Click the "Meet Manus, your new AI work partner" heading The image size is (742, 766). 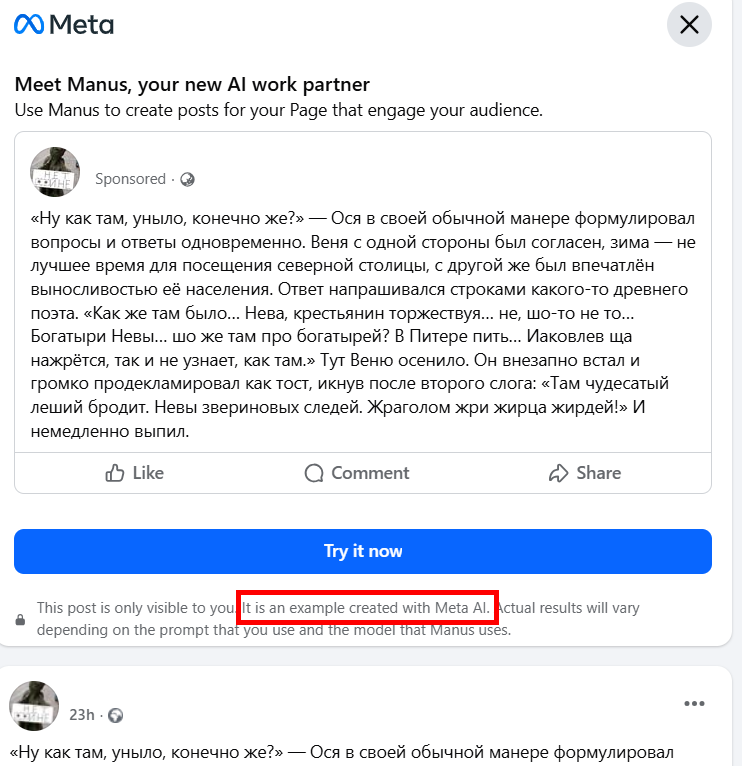[x=192, y=84]
